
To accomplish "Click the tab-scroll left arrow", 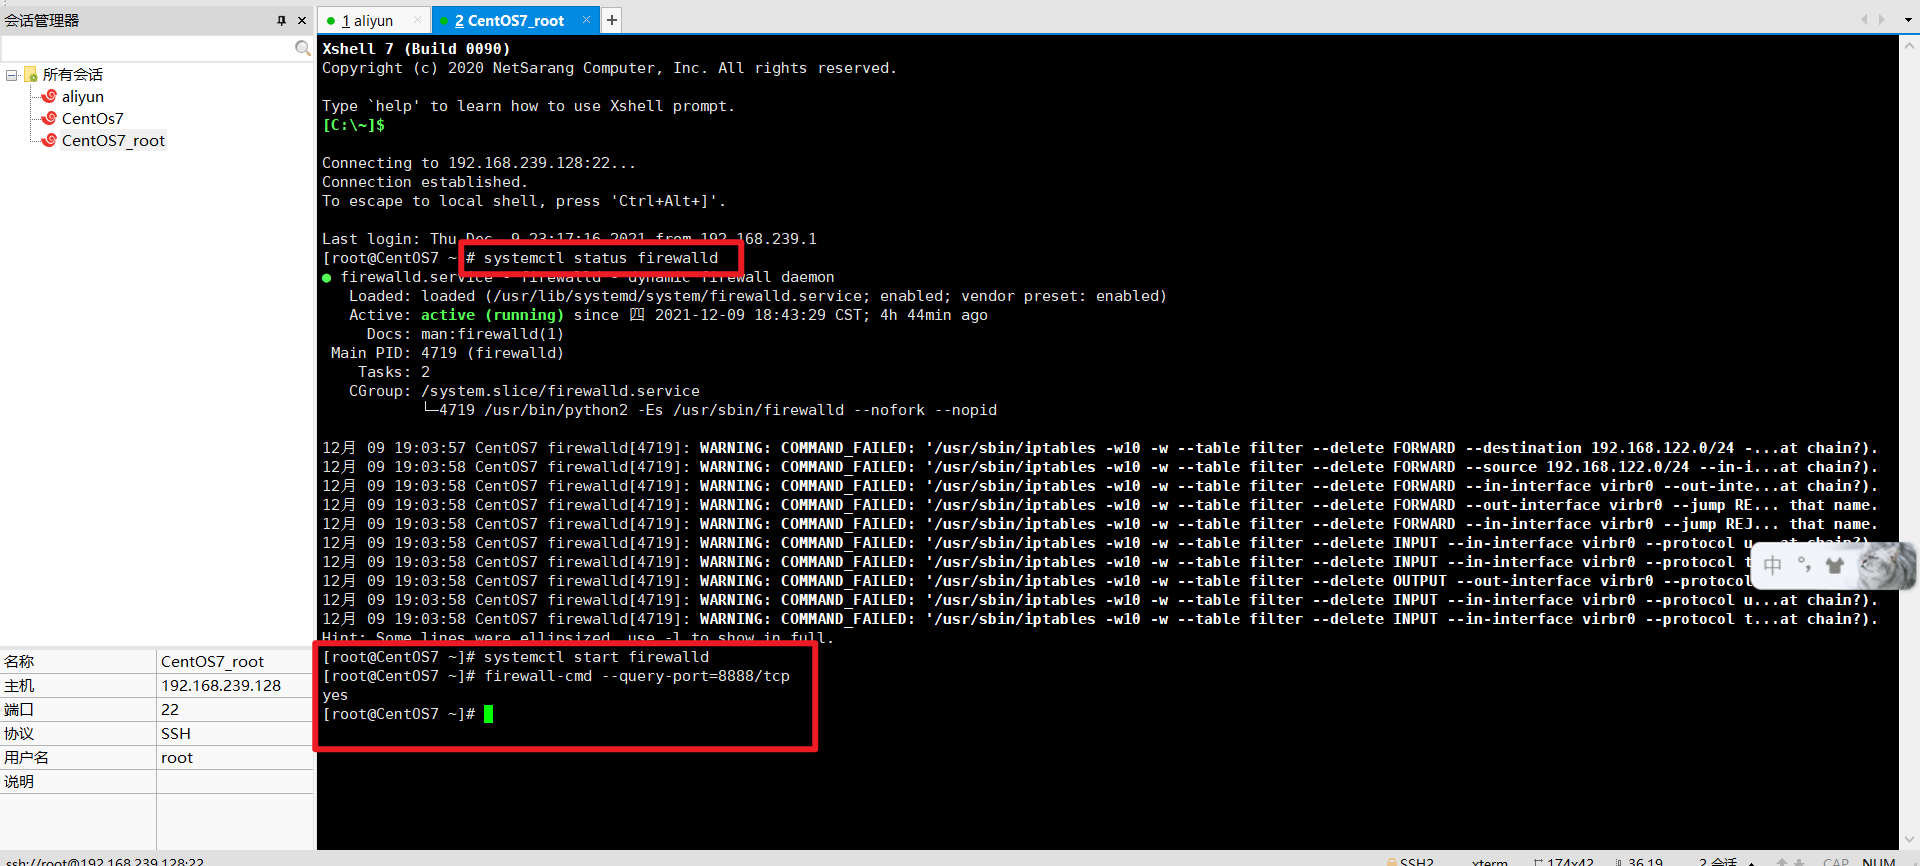I will click(x=1864, y=20).
